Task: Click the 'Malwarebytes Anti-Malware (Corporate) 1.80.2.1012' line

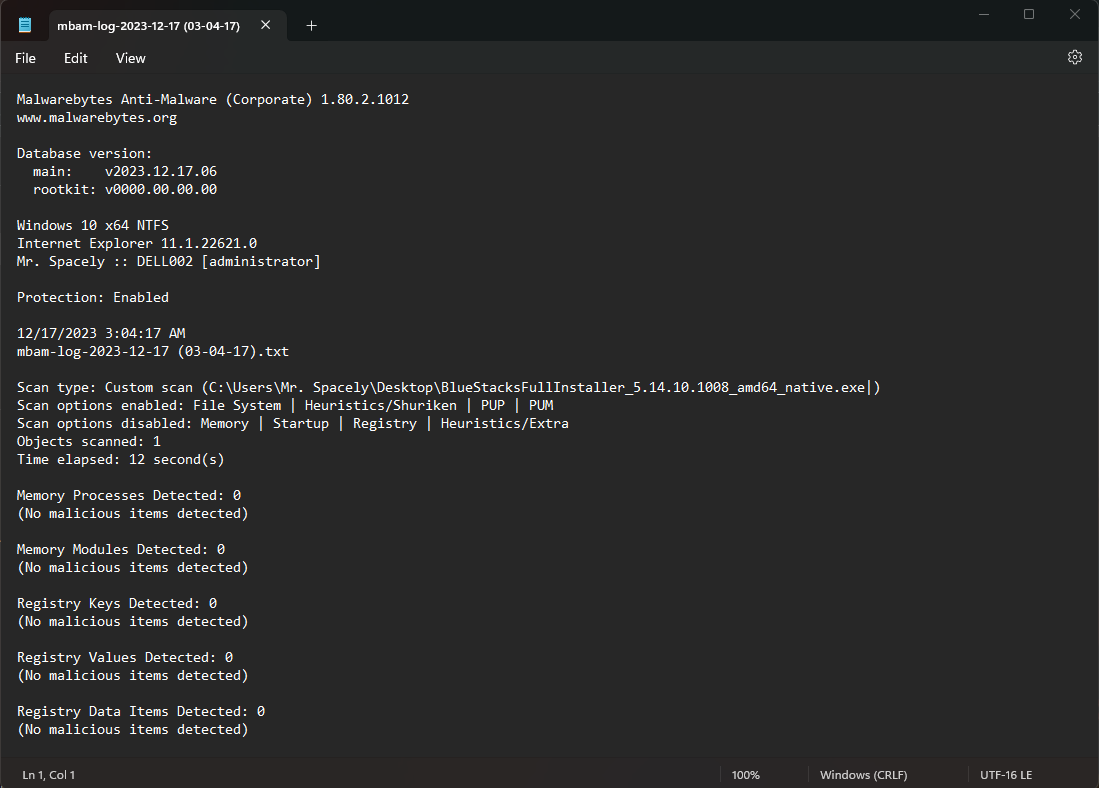Action: [213, 100]
